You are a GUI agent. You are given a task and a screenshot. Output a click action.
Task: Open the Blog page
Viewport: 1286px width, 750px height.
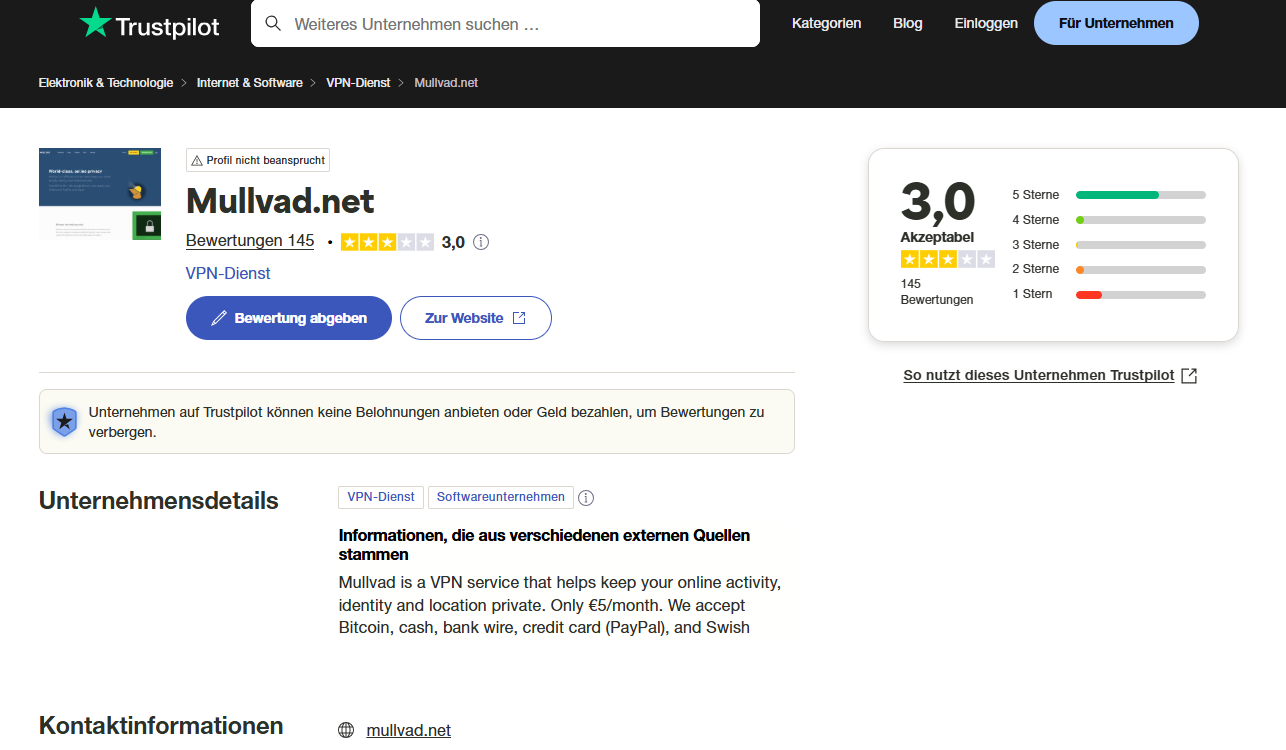tap(908, 23)
